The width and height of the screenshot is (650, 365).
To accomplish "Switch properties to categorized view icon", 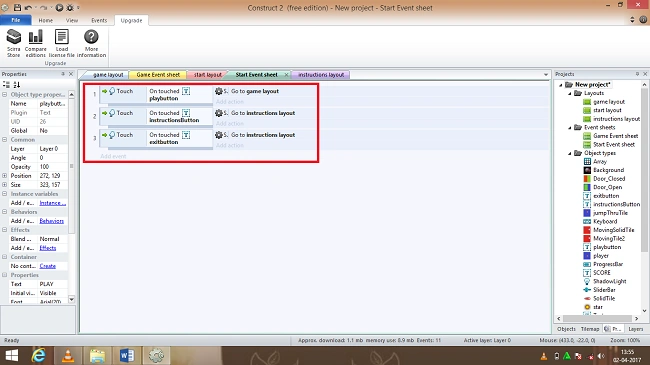I will pos(6,85).
